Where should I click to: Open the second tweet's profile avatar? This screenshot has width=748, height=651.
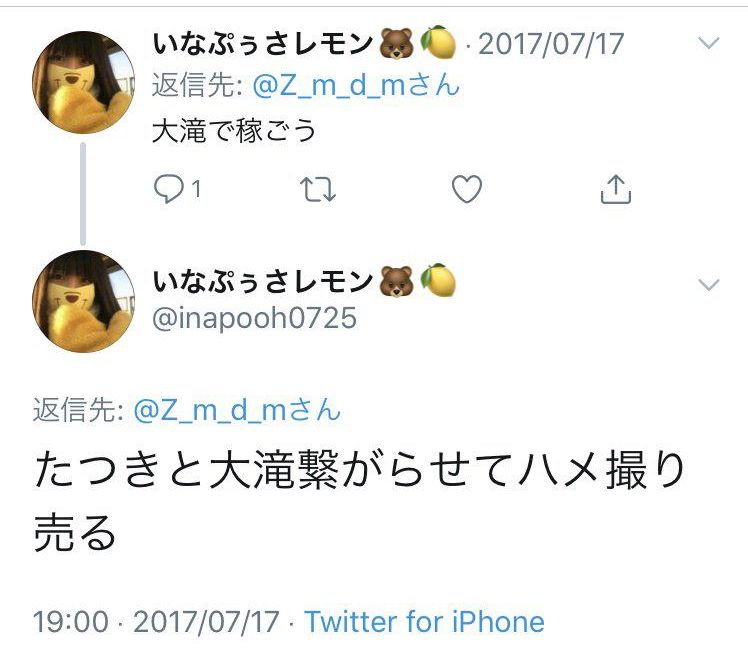[84, 301]
